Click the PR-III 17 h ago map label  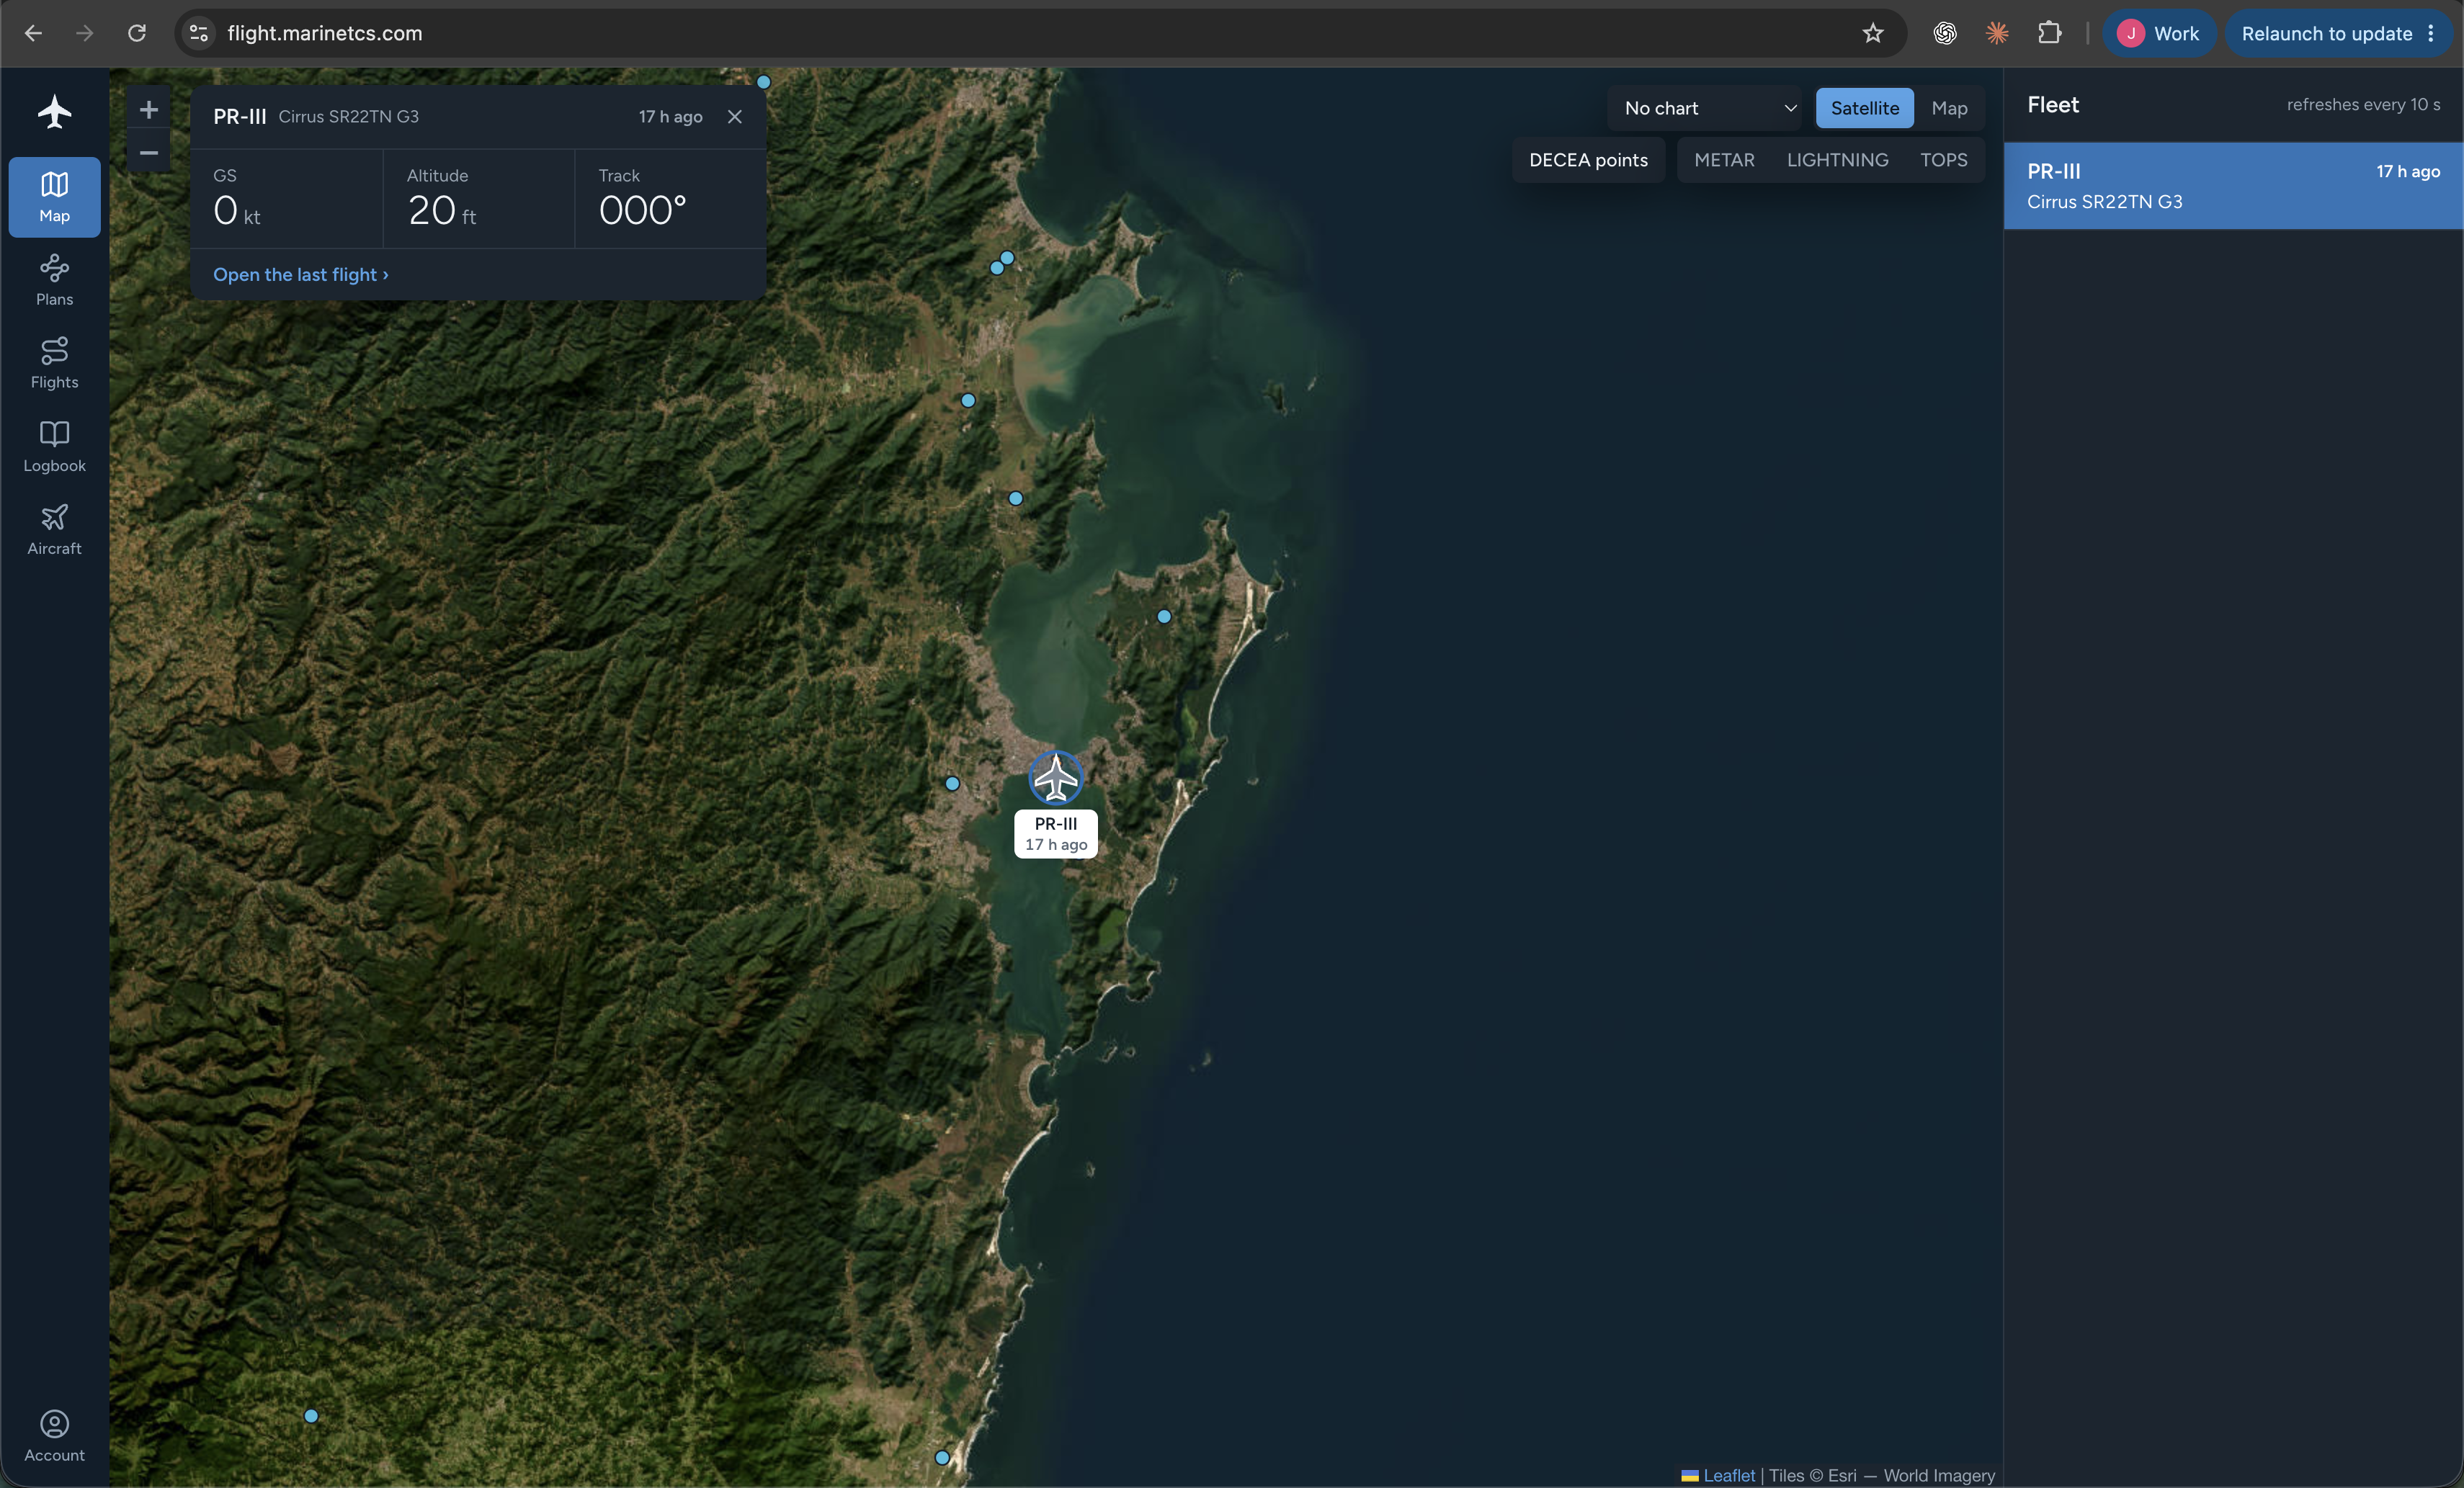click(1056, 834)
